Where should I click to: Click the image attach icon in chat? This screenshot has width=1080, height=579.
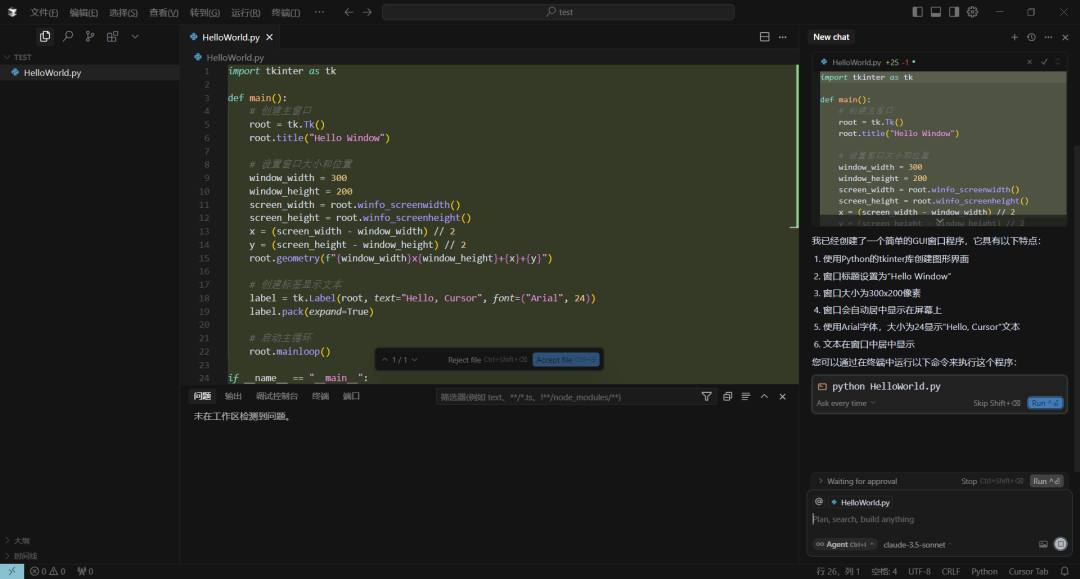tap(1043, 544)
